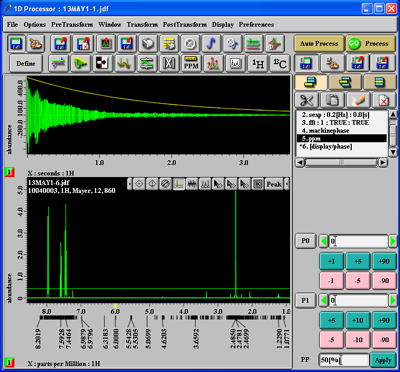Open the Options menu
Screen dimensions: 400x372
click(35, 25)
